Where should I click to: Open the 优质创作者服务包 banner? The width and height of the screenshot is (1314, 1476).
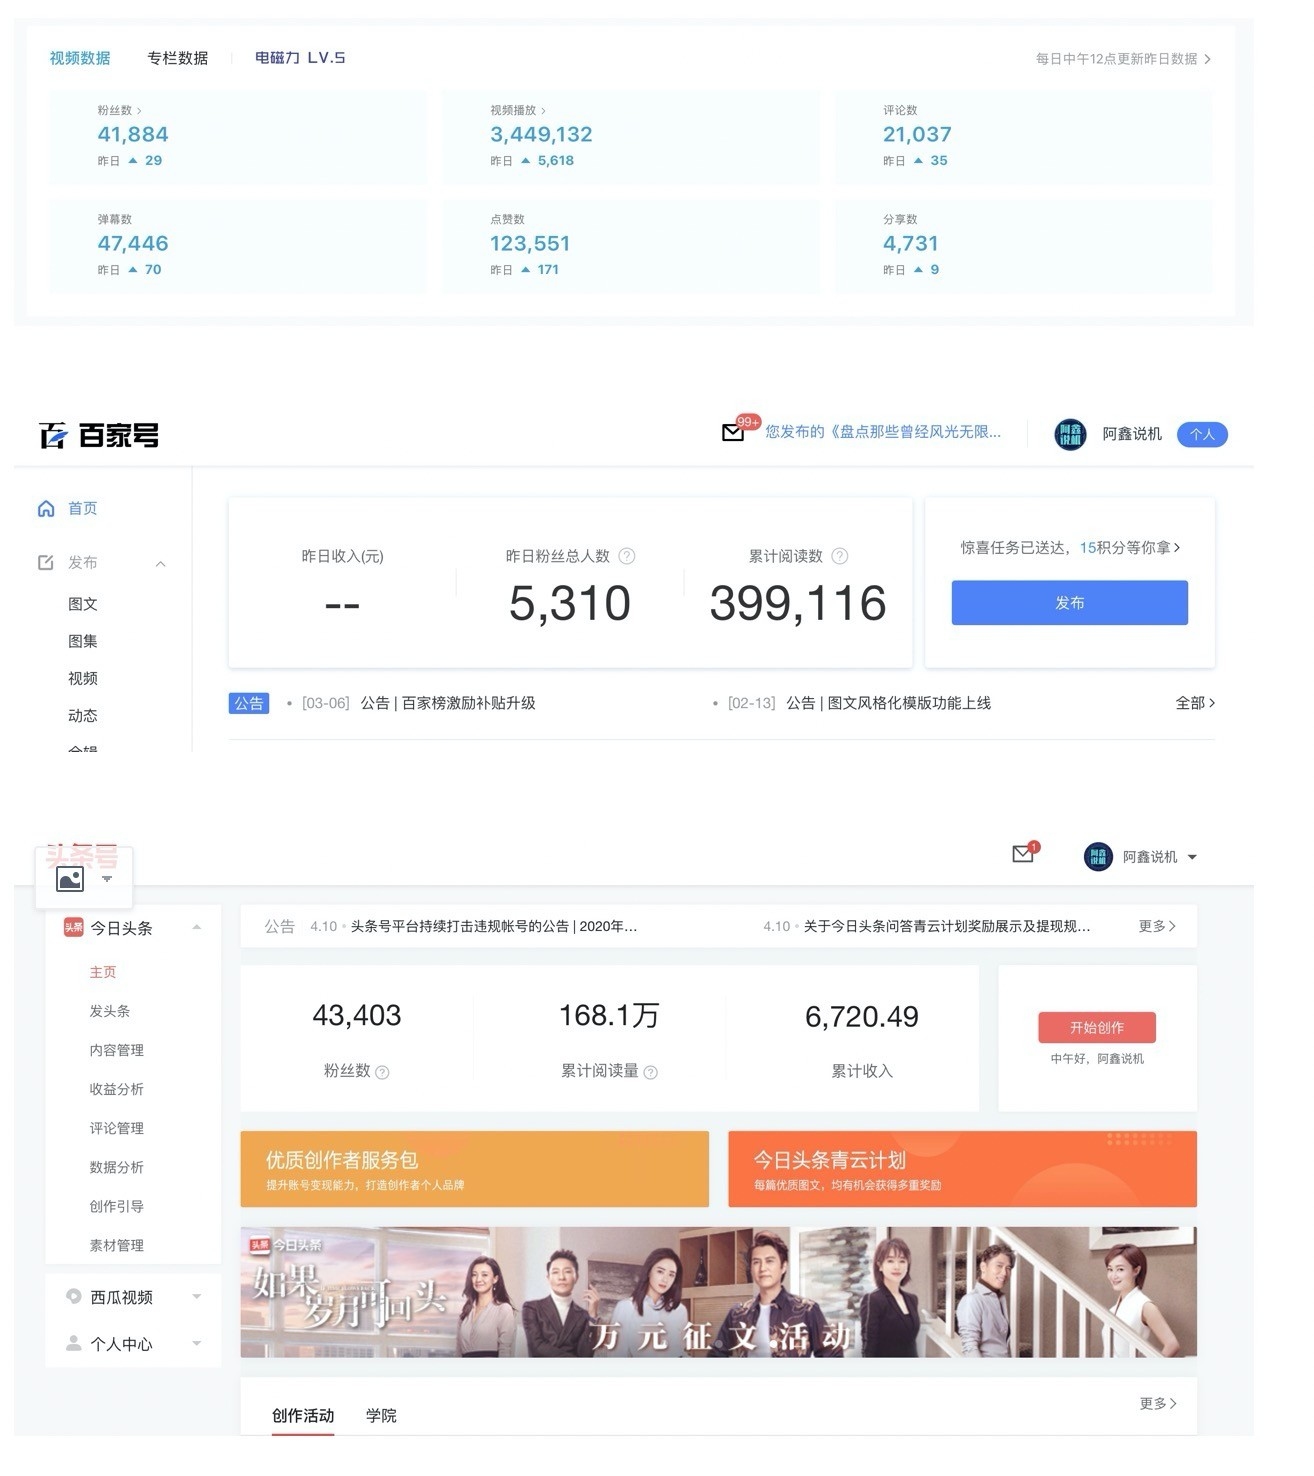pyautogui.click(x=475, y=1169)
